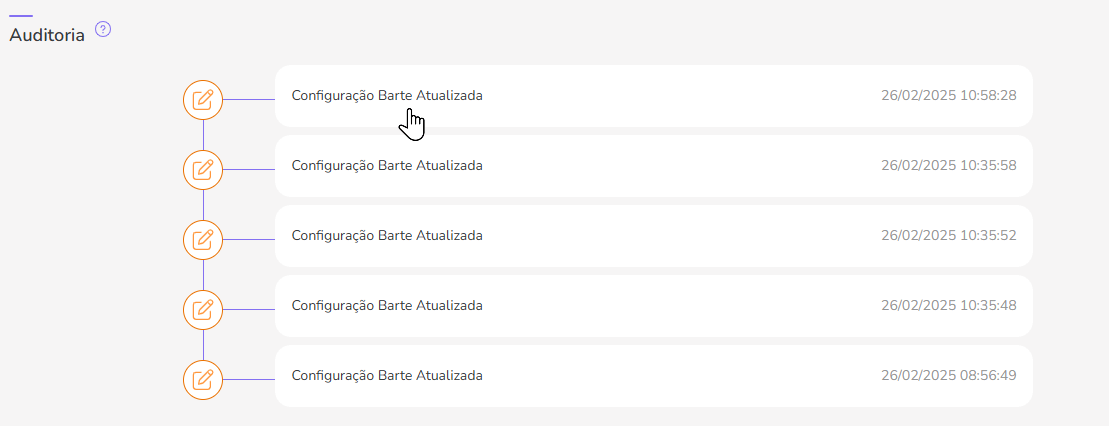Click the Auditoria section heading
Image resolution: width=1109 pixels, height=426 pixels.
click(47, 34)
